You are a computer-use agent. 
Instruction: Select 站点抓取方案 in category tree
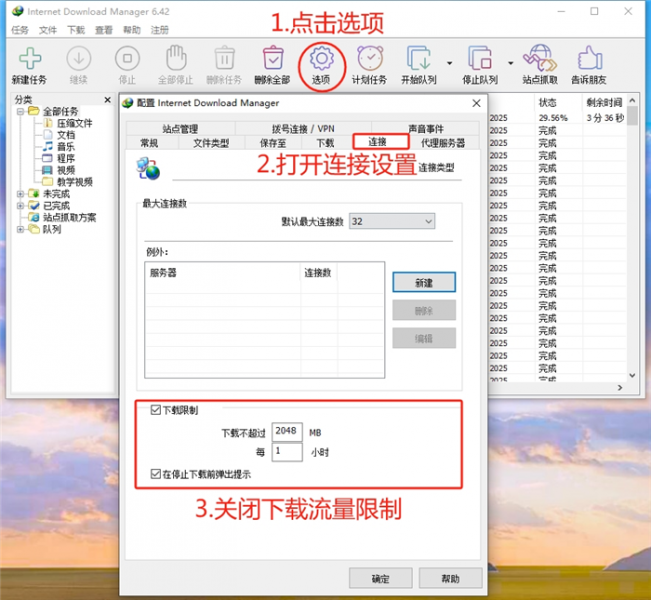(69, 217)
